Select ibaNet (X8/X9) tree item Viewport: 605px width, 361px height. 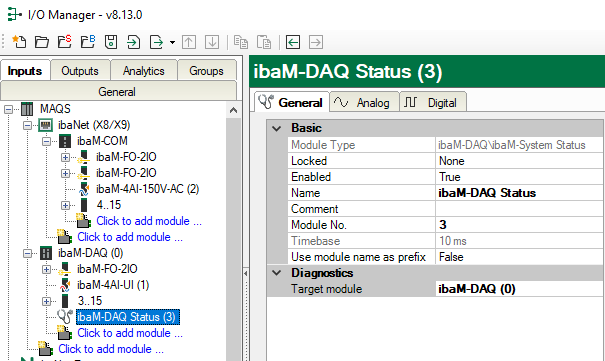click(x=94, y=125)
